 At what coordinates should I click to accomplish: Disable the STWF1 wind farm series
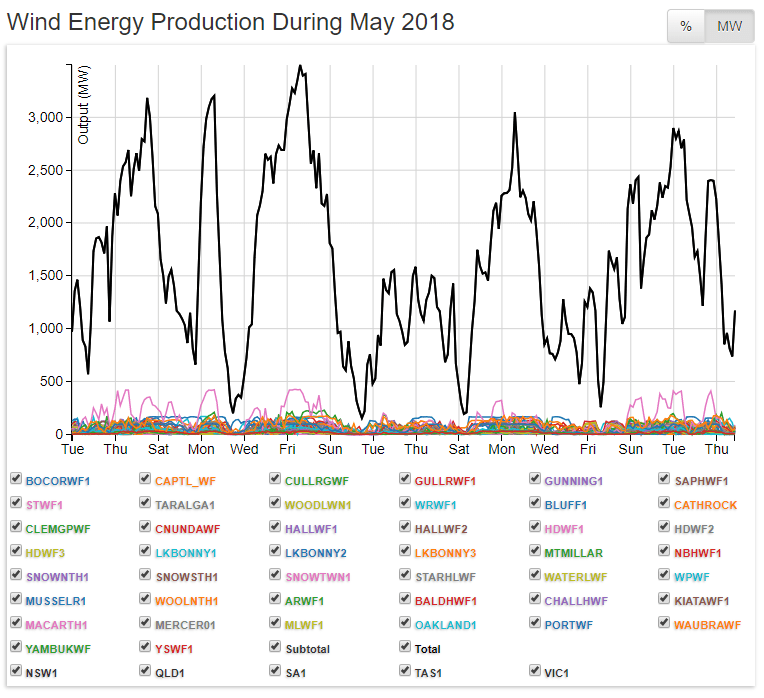pyautogui.click(x=17, y=504)
